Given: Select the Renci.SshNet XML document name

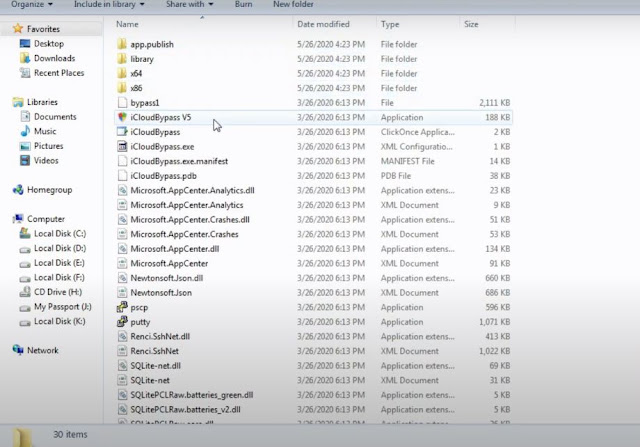Looking at the screenshot, I should click(x=154, y=351).
